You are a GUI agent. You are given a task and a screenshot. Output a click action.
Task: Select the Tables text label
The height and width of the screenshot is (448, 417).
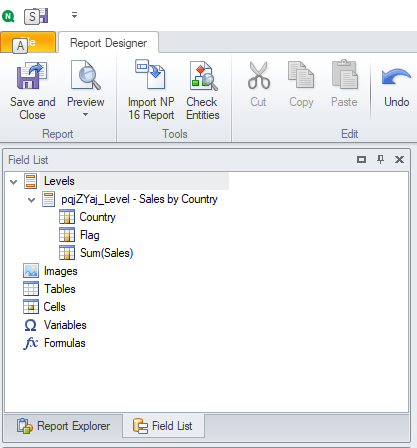click(x=60, y=289)
